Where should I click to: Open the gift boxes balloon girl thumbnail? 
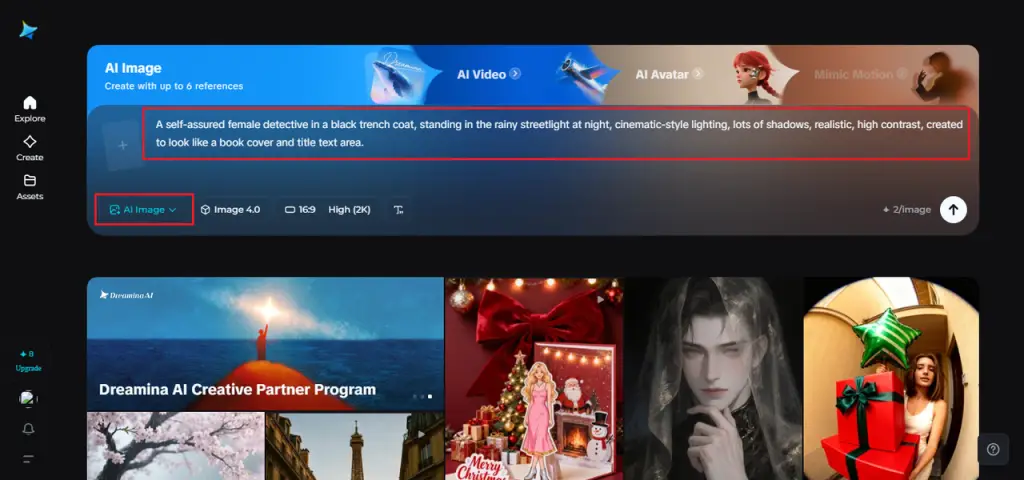891,378
